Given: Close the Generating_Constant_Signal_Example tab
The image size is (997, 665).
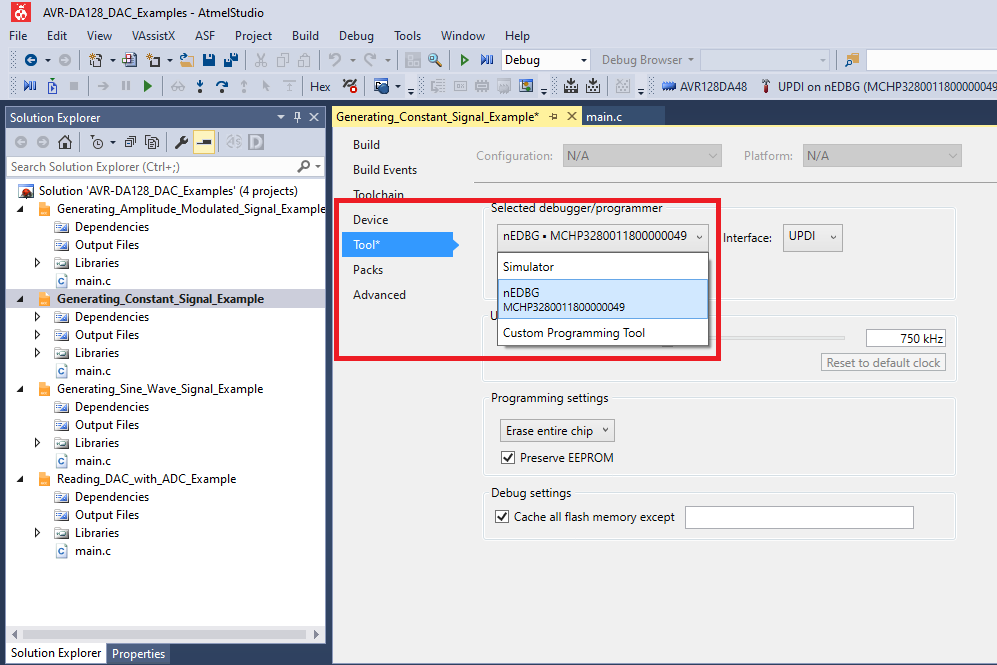Looking at the screenshot, I should click(572, 116).
